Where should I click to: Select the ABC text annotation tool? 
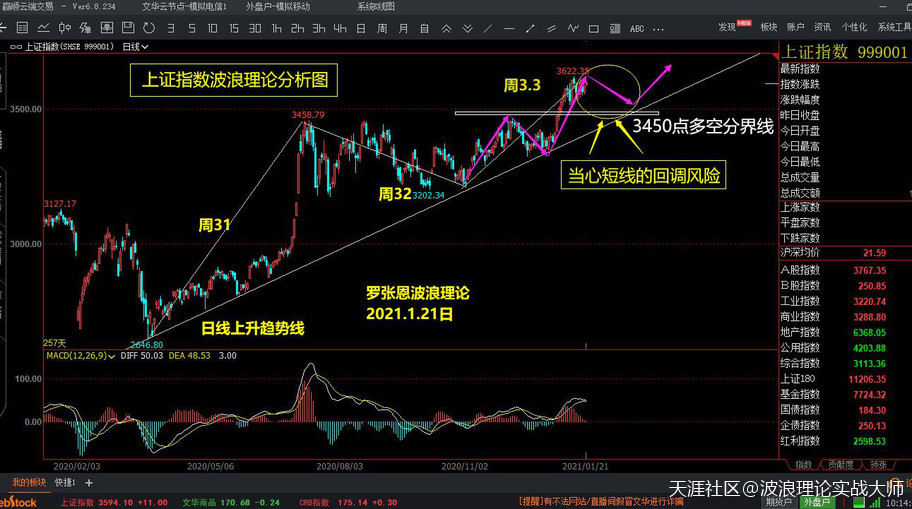637,28
